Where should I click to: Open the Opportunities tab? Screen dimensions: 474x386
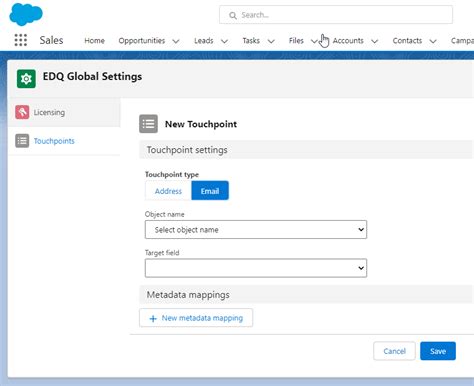coord(142,41)
